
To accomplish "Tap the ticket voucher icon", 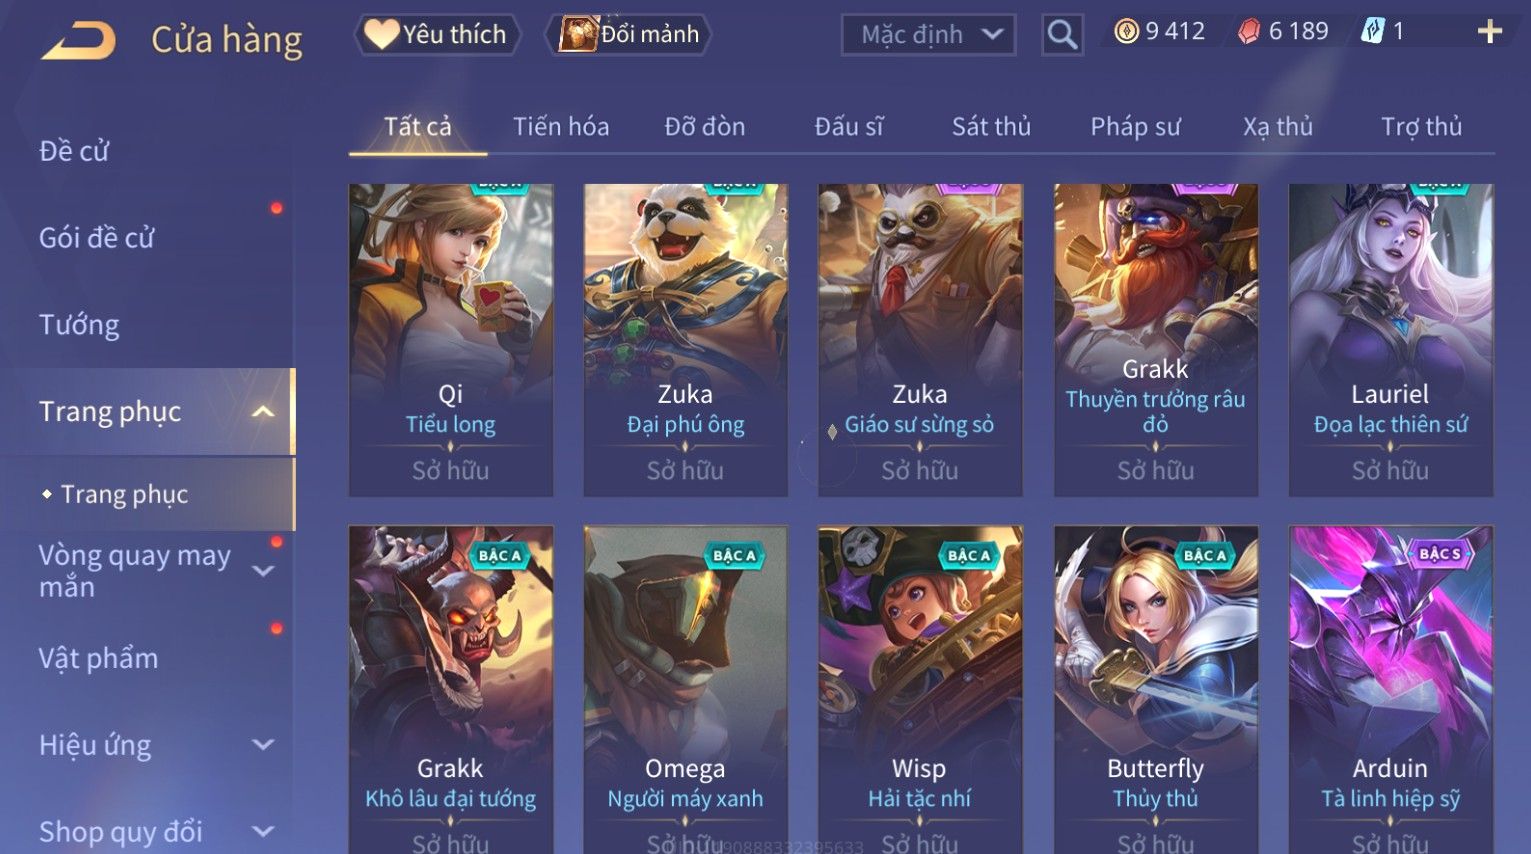I will 1372,32.
